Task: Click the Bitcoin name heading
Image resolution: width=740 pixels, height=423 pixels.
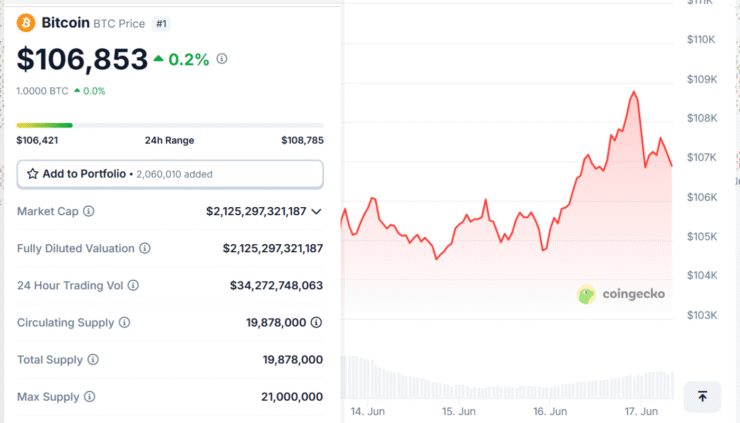Action: (66, 23)
